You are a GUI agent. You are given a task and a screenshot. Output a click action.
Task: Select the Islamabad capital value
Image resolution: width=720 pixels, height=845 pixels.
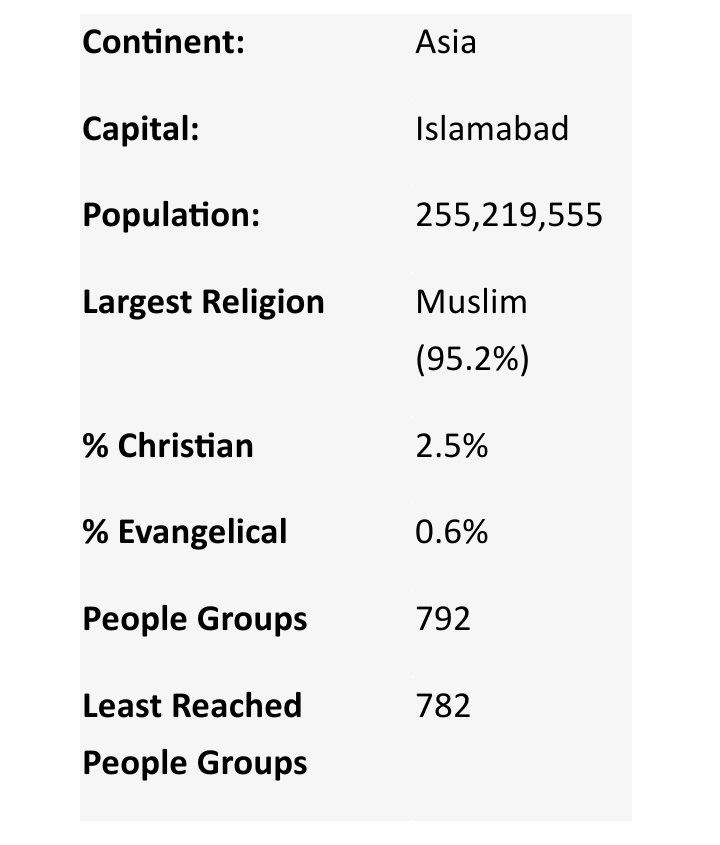492,129
